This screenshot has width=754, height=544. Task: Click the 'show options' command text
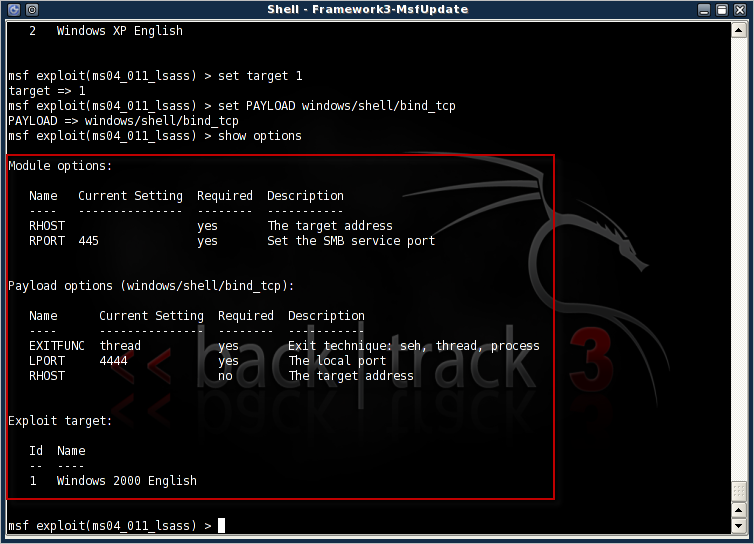[260, 136]
